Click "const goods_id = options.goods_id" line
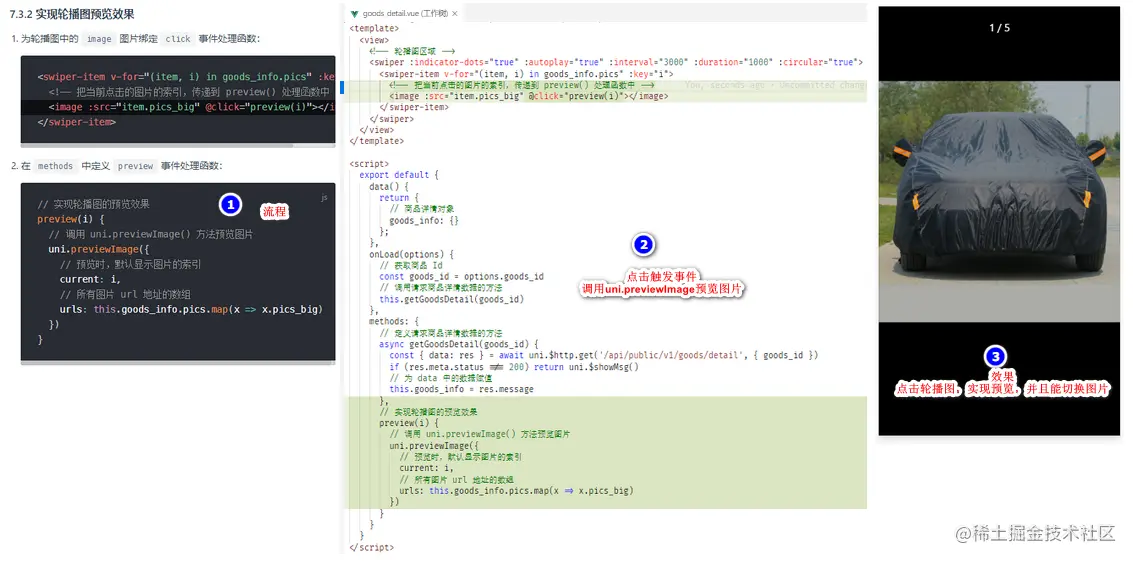The height and width of the screenshot is (561, 1133). tap(462, 276)
